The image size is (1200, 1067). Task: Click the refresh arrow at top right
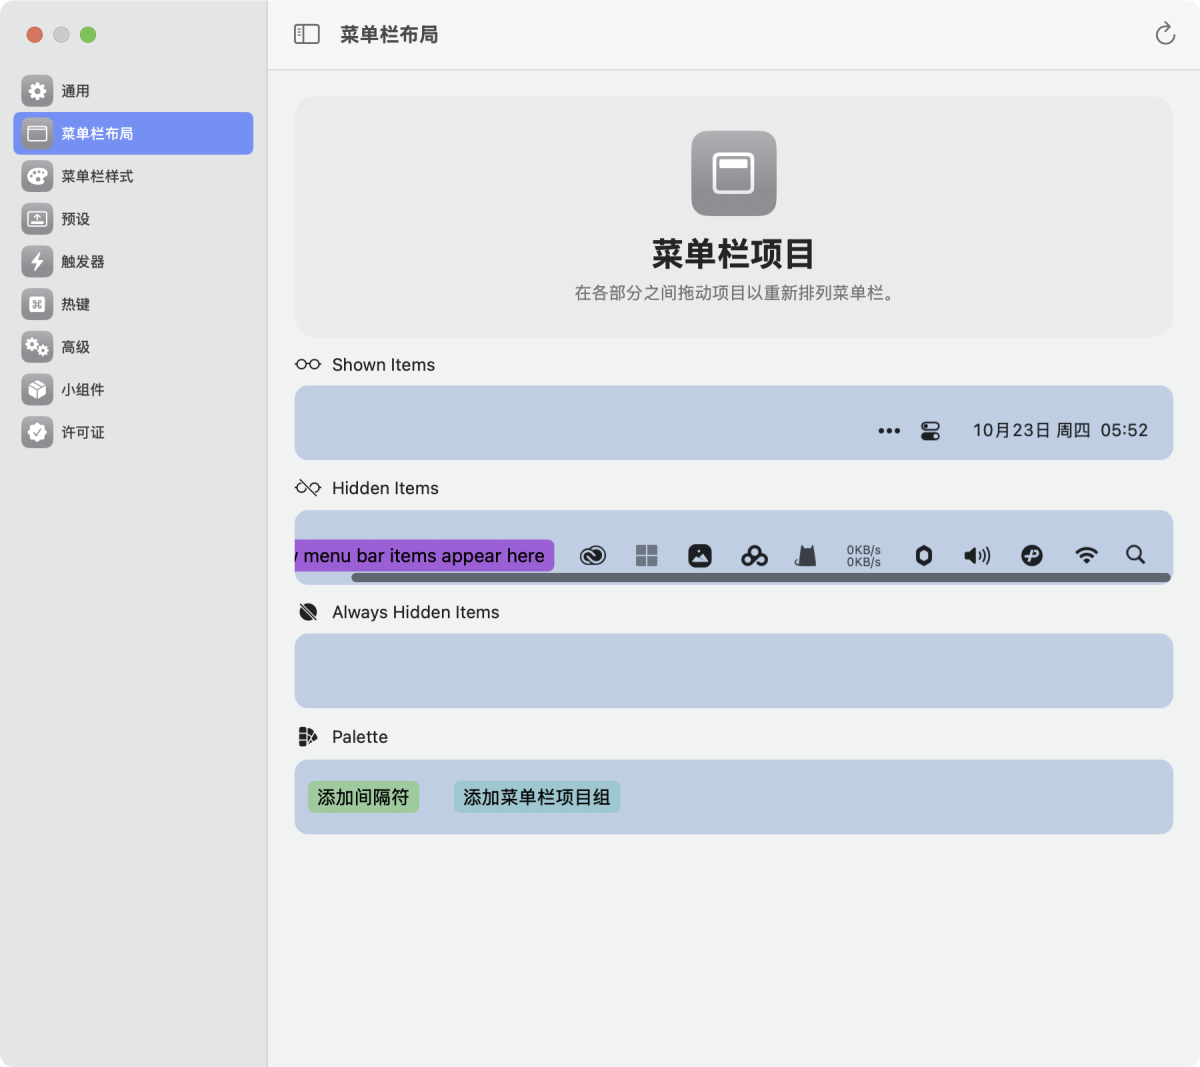pyautogui.click(x=1165, y=34)
